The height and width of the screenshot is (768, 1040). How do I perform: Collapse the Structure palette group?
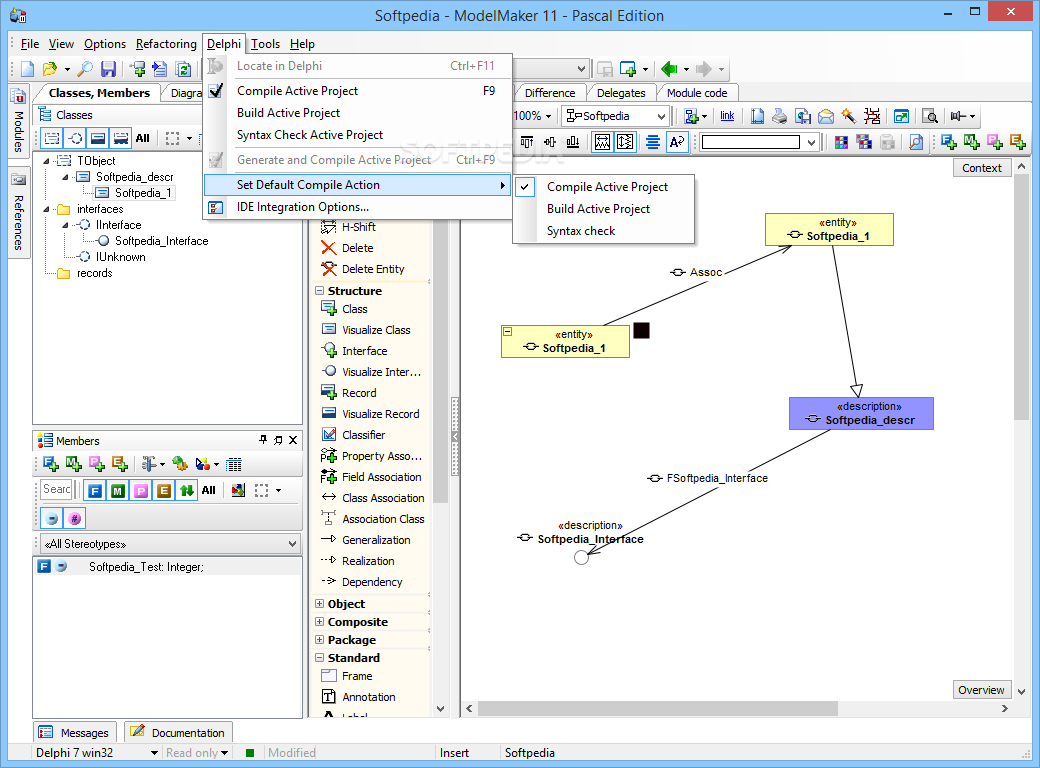point(320,290)
